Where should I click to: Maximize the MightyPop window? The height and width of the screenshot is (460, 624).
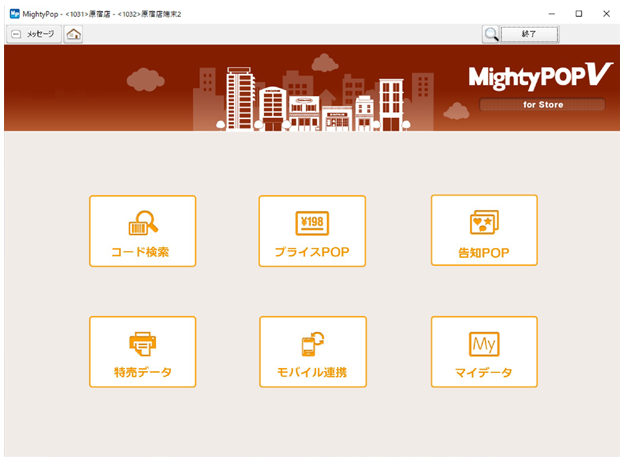(x=578, y=13)
